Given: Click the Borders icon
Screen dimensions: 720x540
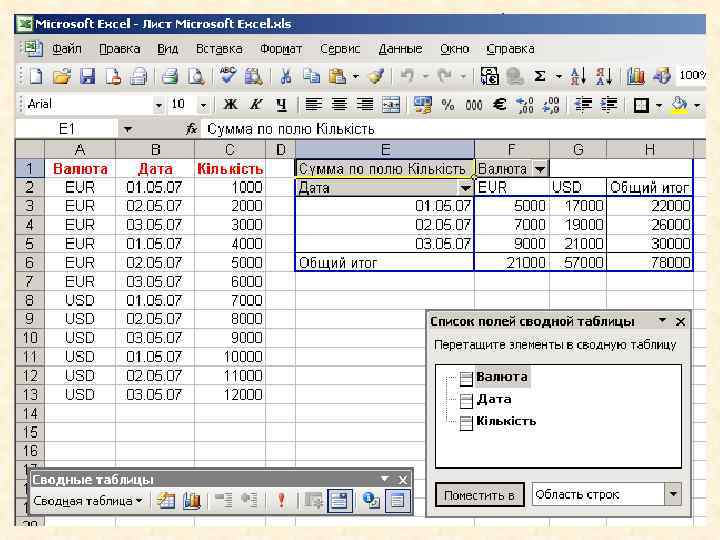Looking at the screenshot, I should [x=641, y=105].
